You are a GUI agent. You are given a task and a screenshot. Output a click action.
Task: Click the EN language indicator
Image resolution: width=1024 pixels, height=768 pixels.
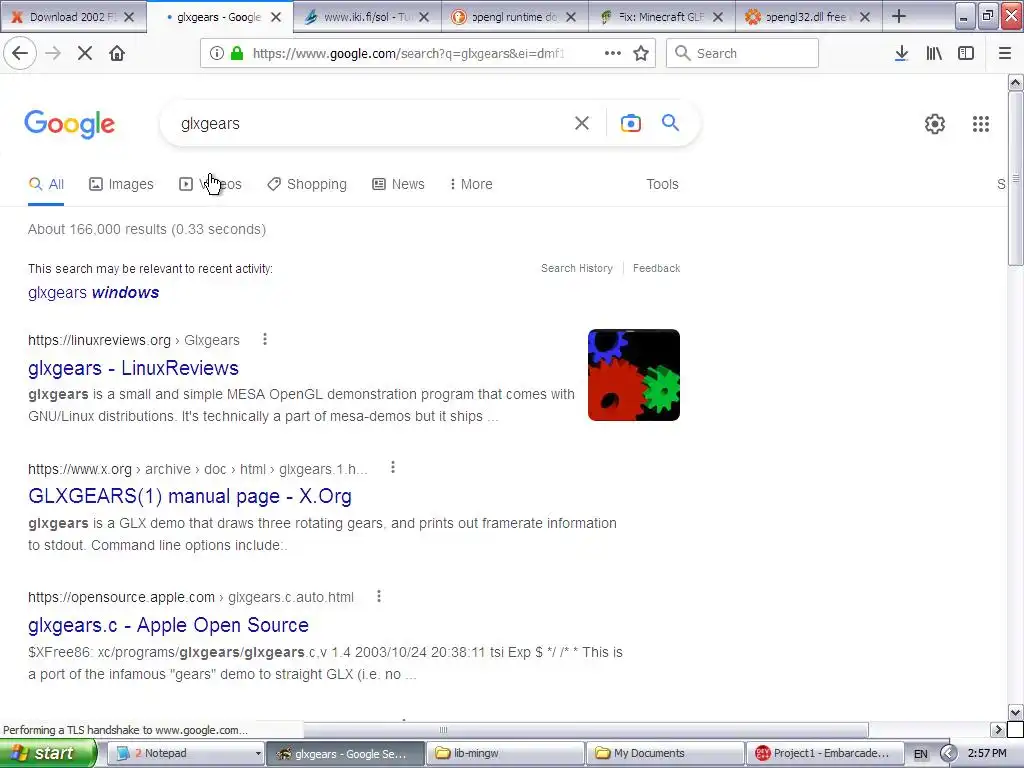pyautogui.click(x=920, y=754)
